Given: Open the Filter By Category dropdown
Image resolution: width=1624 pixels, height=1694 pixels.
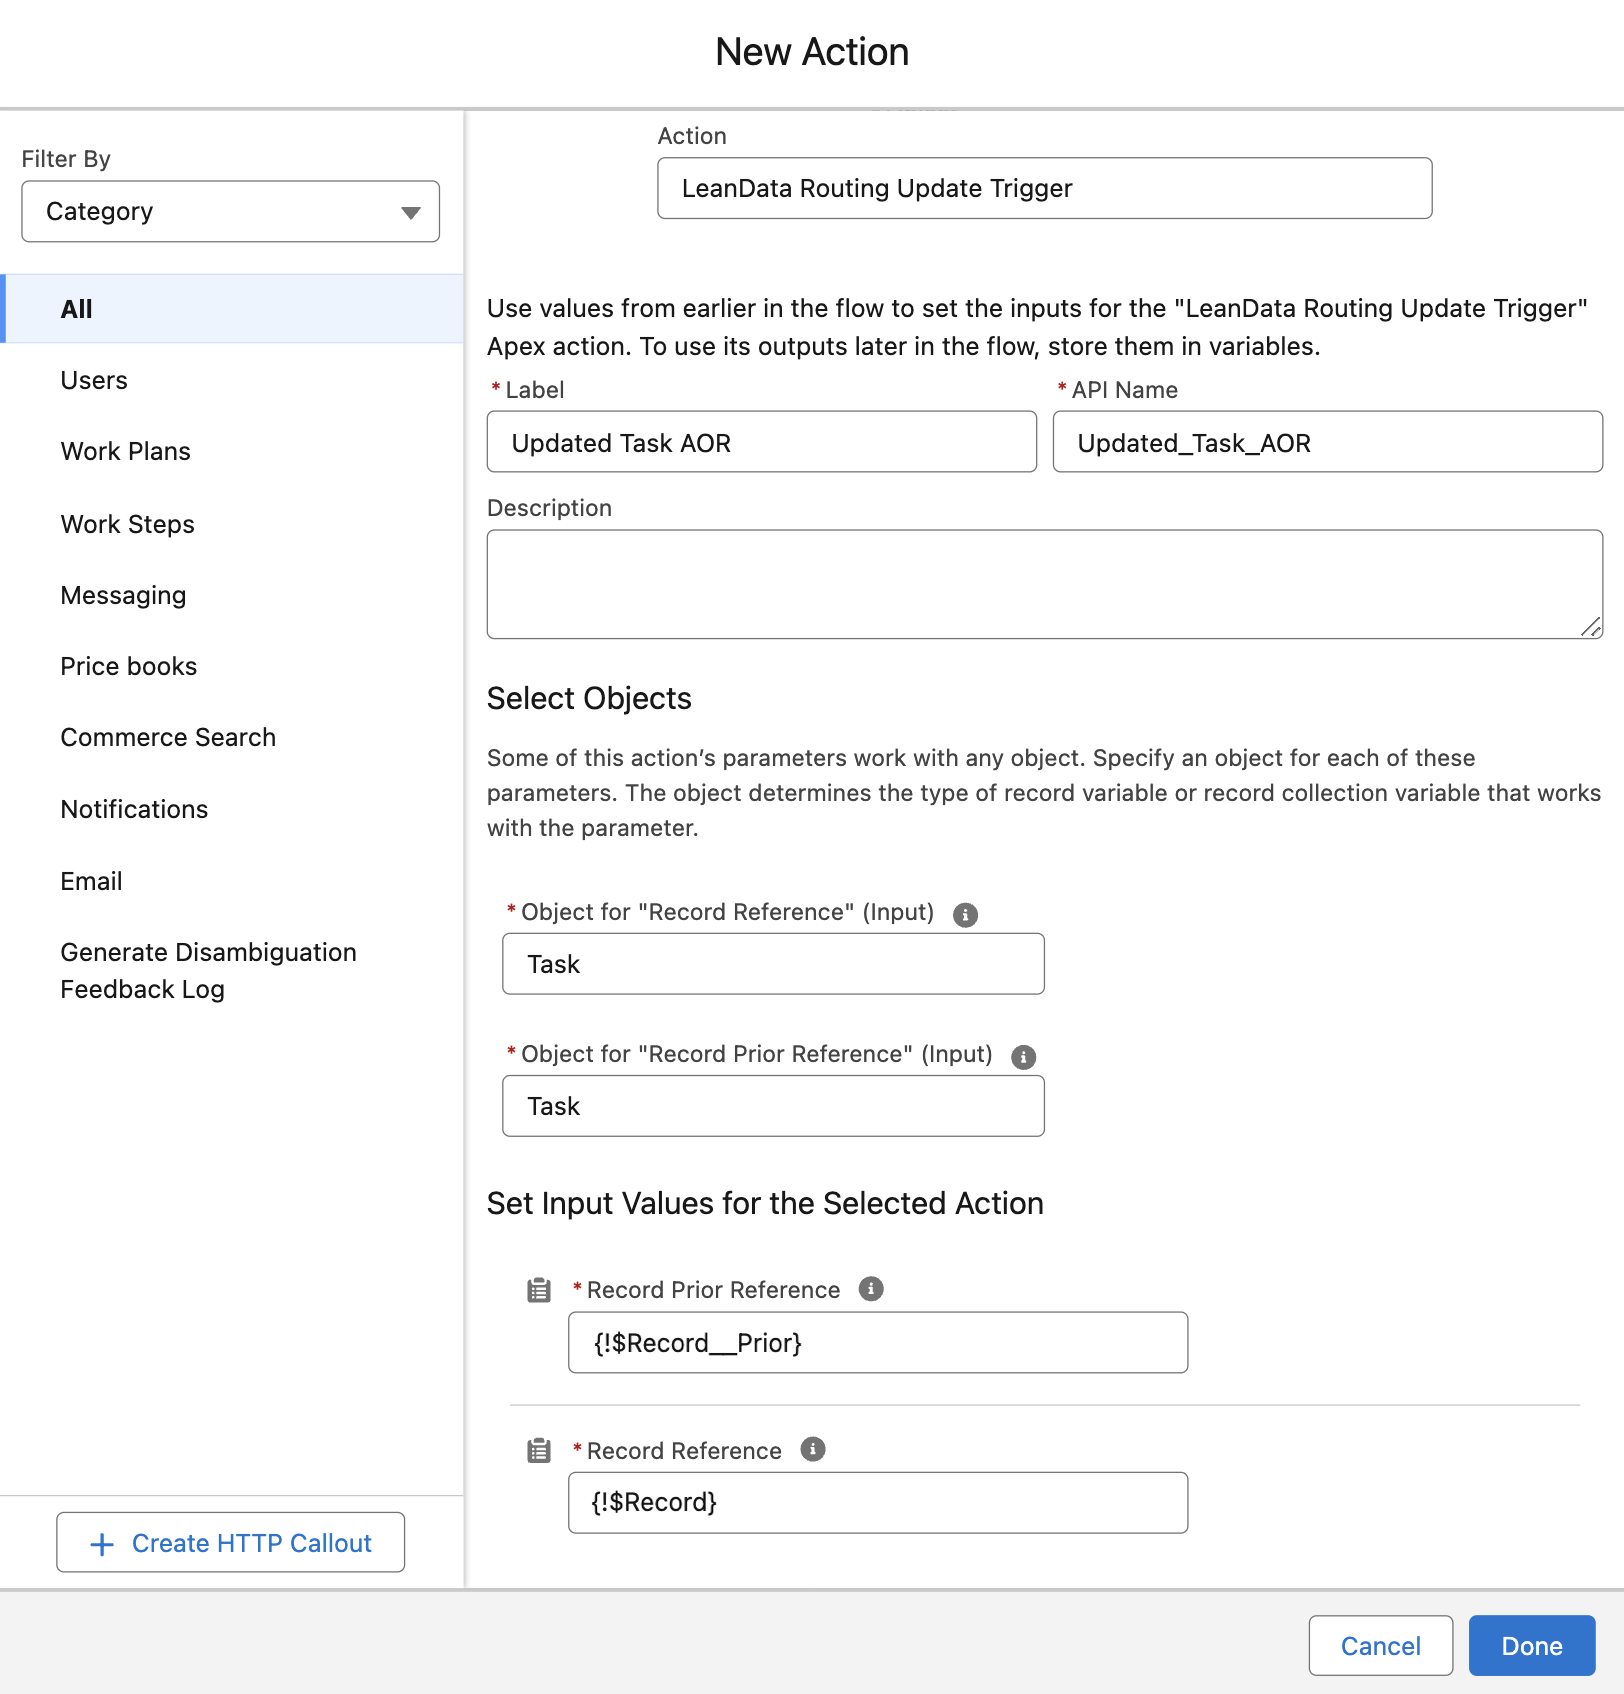Looking at the screenshot, I should 230,211.
